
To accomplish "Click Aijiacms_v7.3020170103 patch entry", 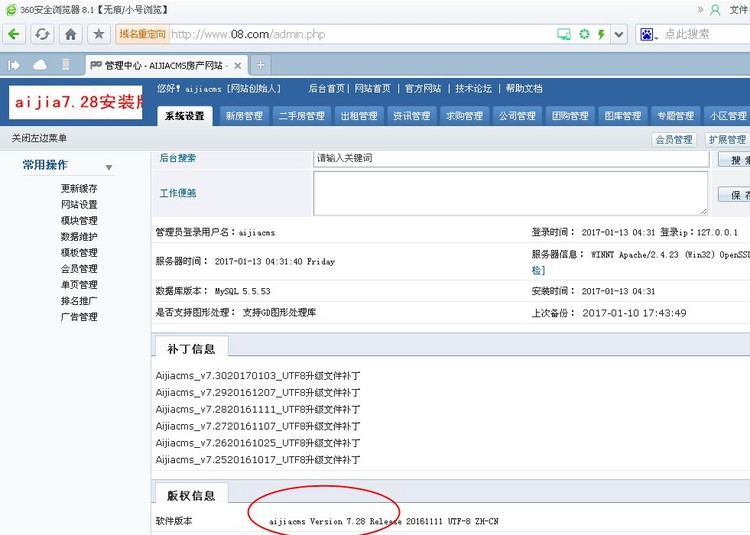I will [x=257, y=376].
